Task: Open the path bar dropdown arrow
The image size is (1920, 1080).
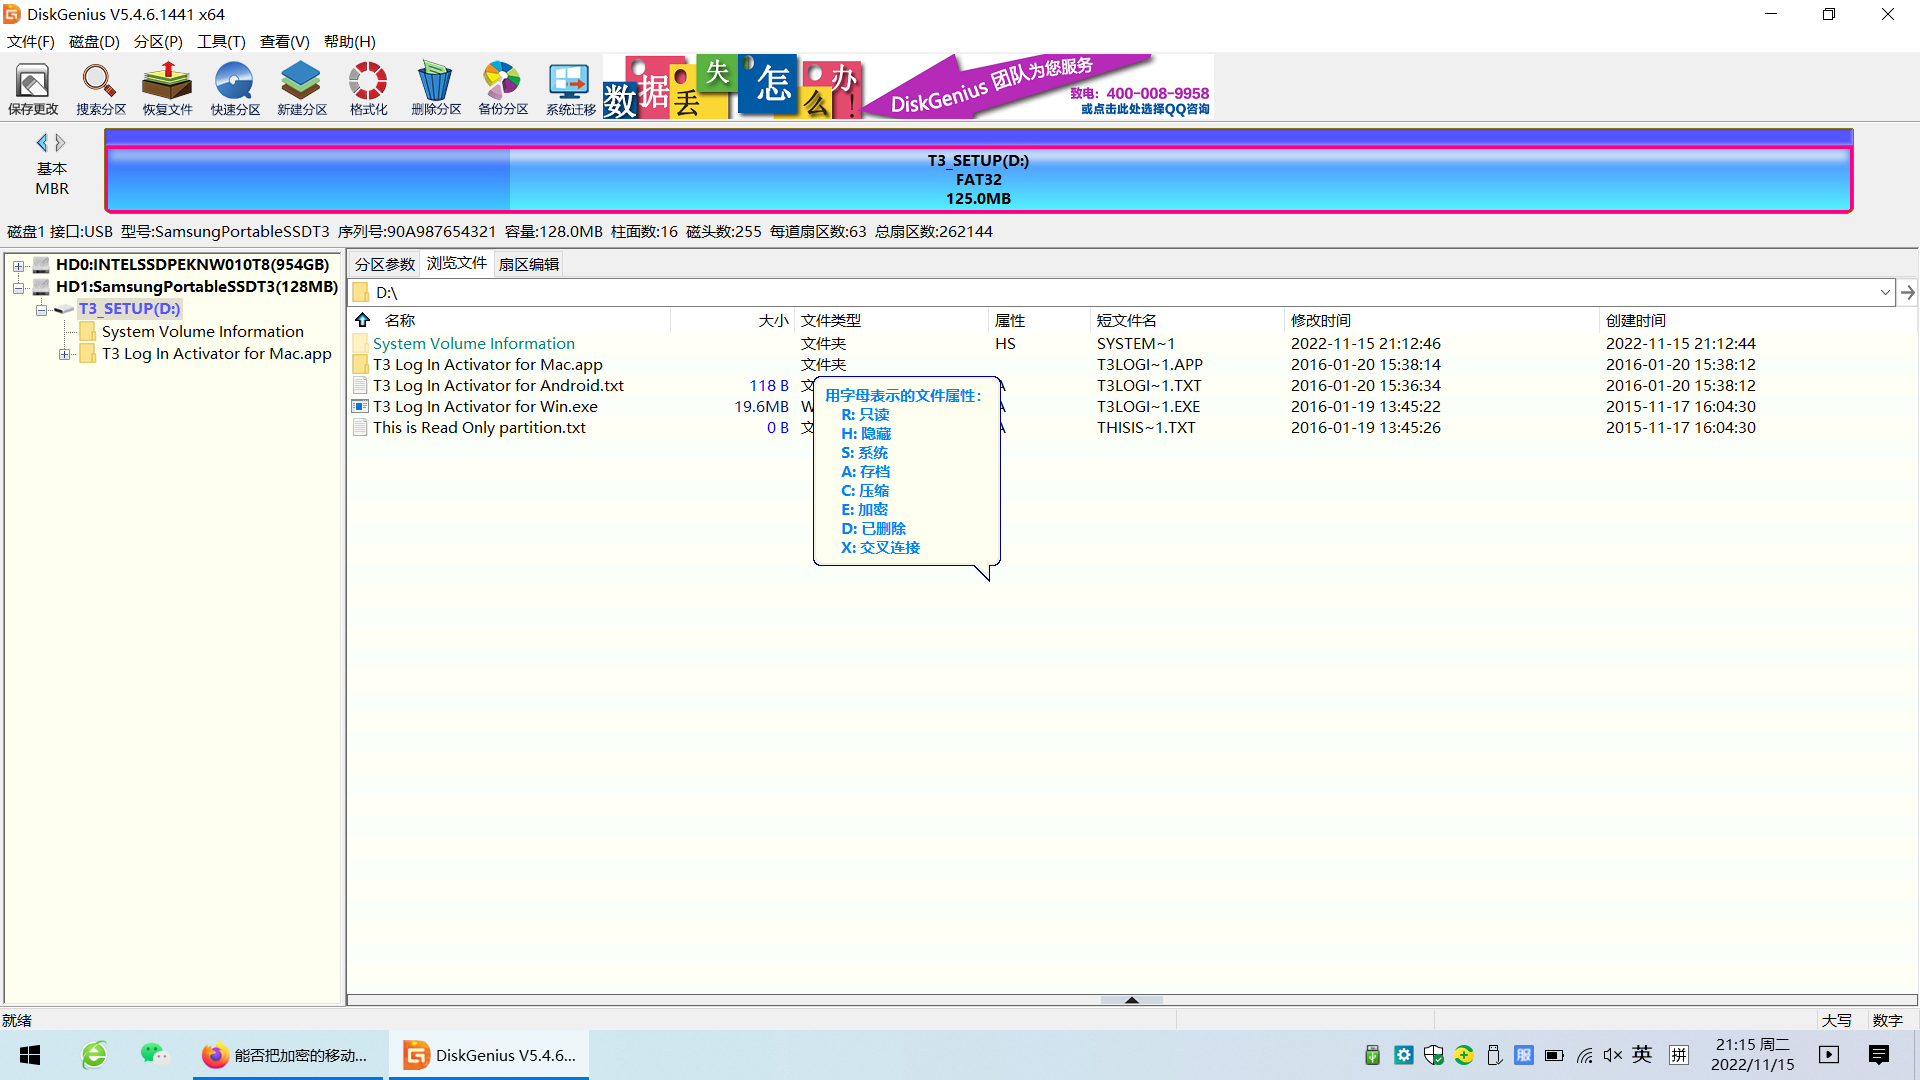Action: click(x=1885, y=293)
